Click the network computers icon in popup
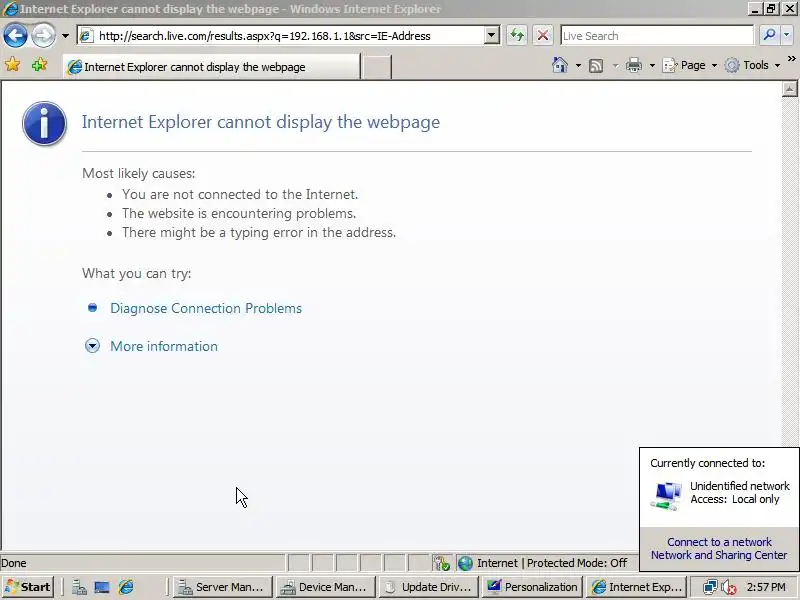 [x=666, y=495]
